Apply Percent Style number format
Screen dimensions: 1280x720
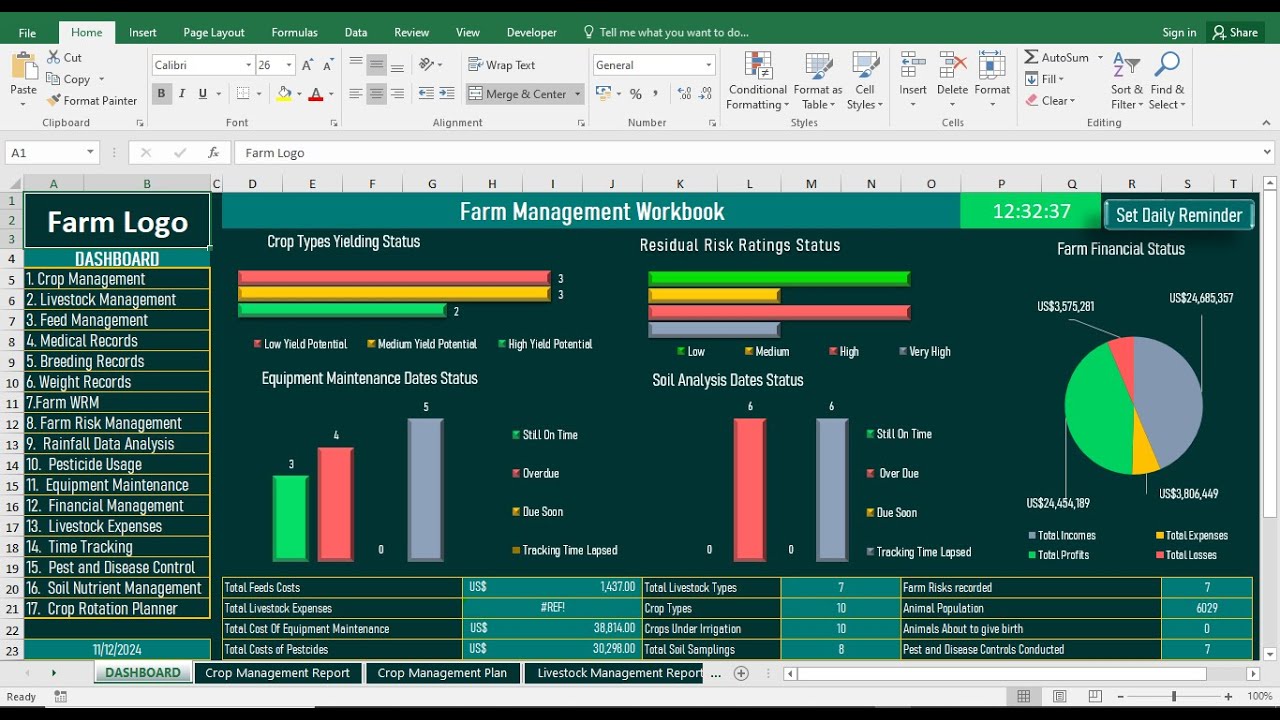coord(635,94)
